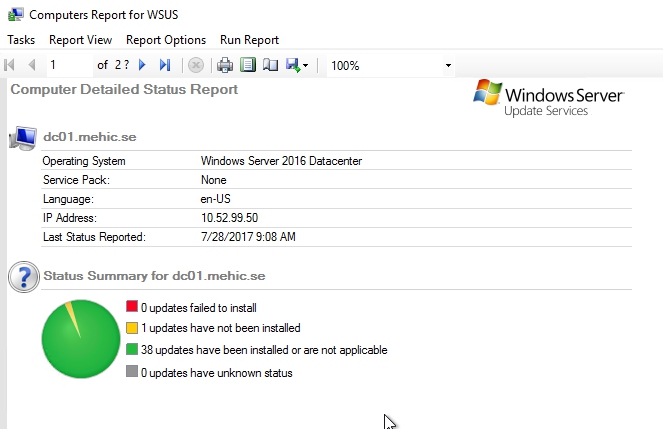Click the Run Report menu item

249,40
